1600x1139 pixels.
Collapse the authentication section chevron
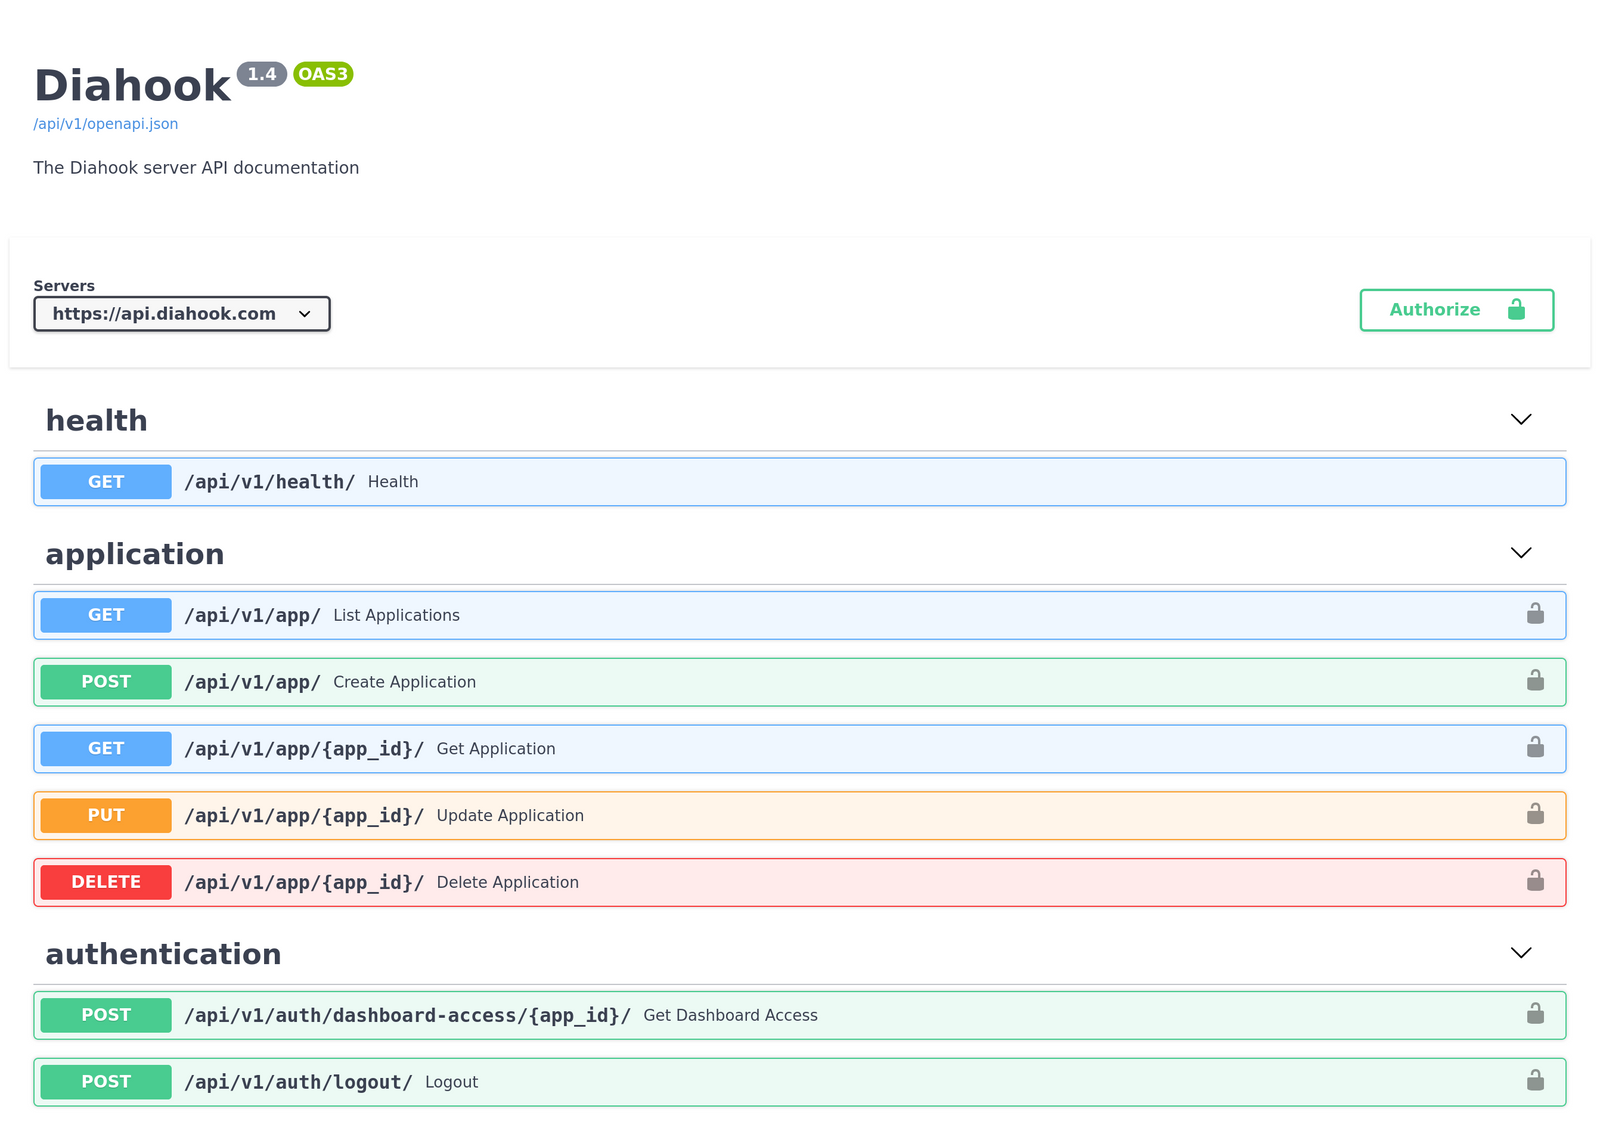1520,953
